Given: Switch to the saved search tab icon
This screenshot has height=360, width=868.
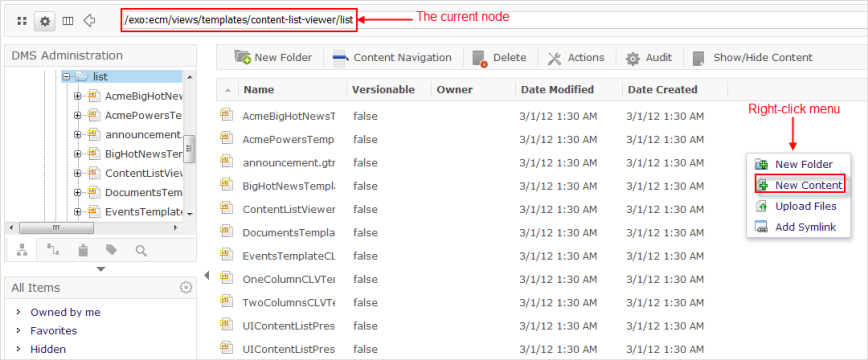Looking at the screenshot, I should (141, 251).
